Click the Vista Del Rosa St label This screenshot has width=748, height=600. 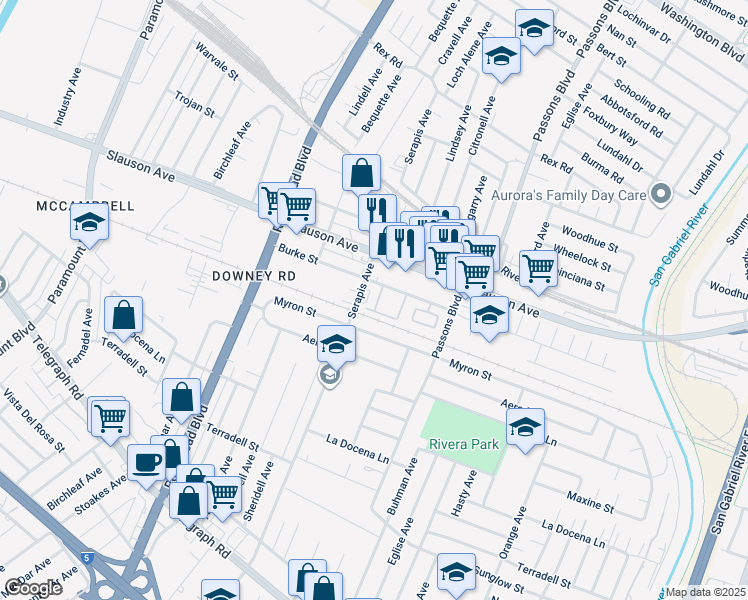pyautogui.click(x=34, y=420)
